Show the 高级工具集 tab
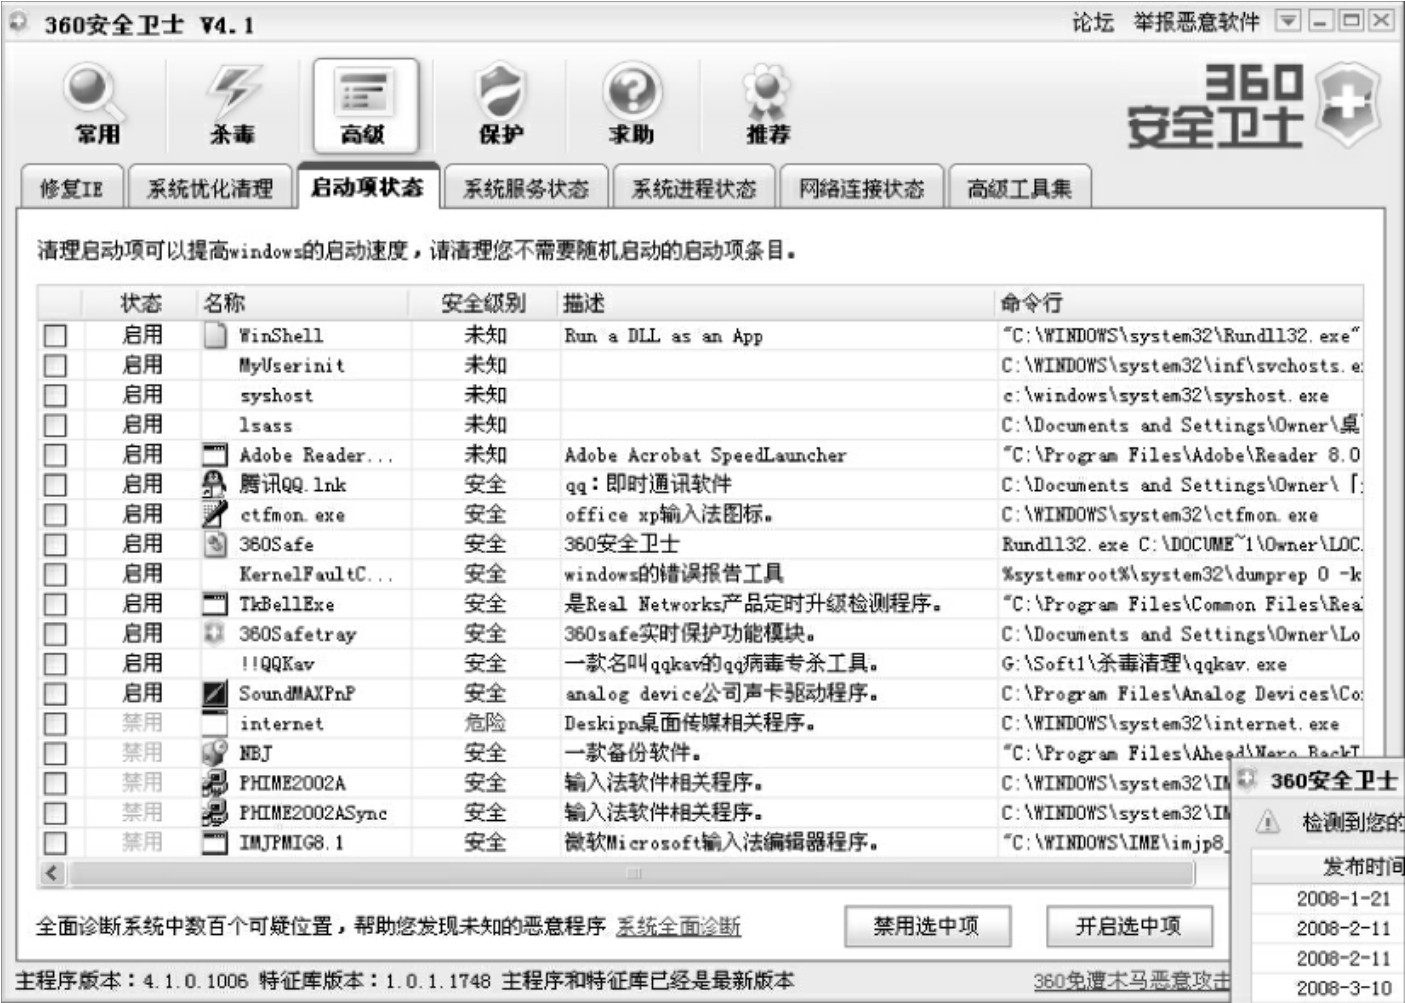 coord(1019,188)
